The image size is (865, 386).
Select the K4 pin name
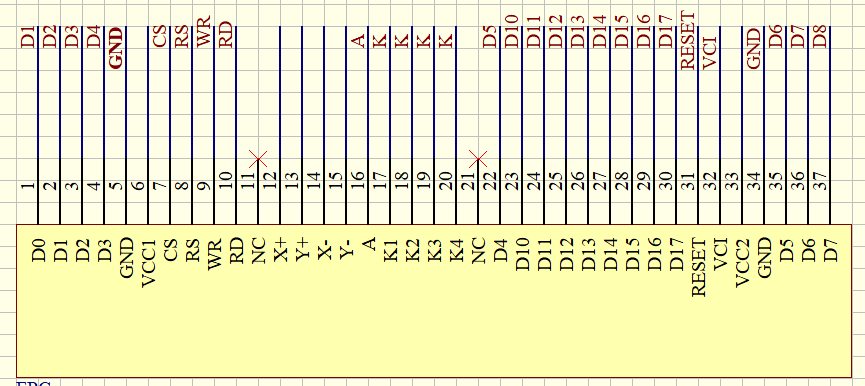coord(457,250)
